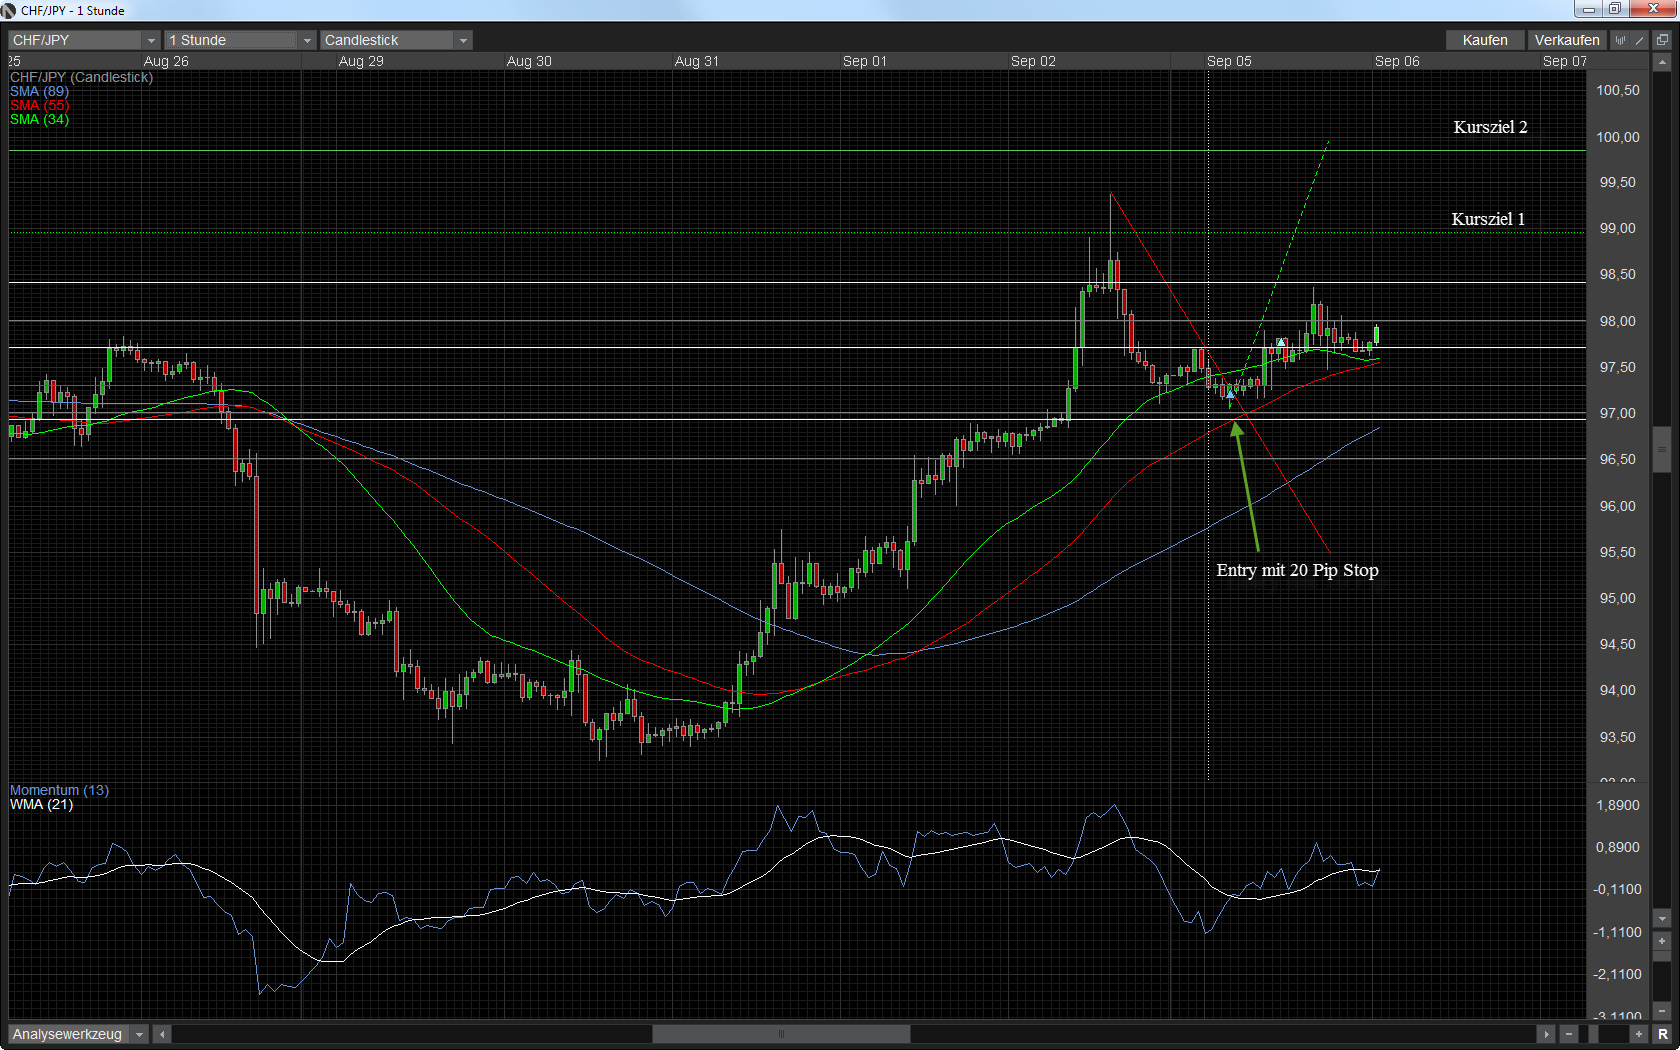
Task: Click horizontal zoom-in plus icon
Action: point(1638,1034)
